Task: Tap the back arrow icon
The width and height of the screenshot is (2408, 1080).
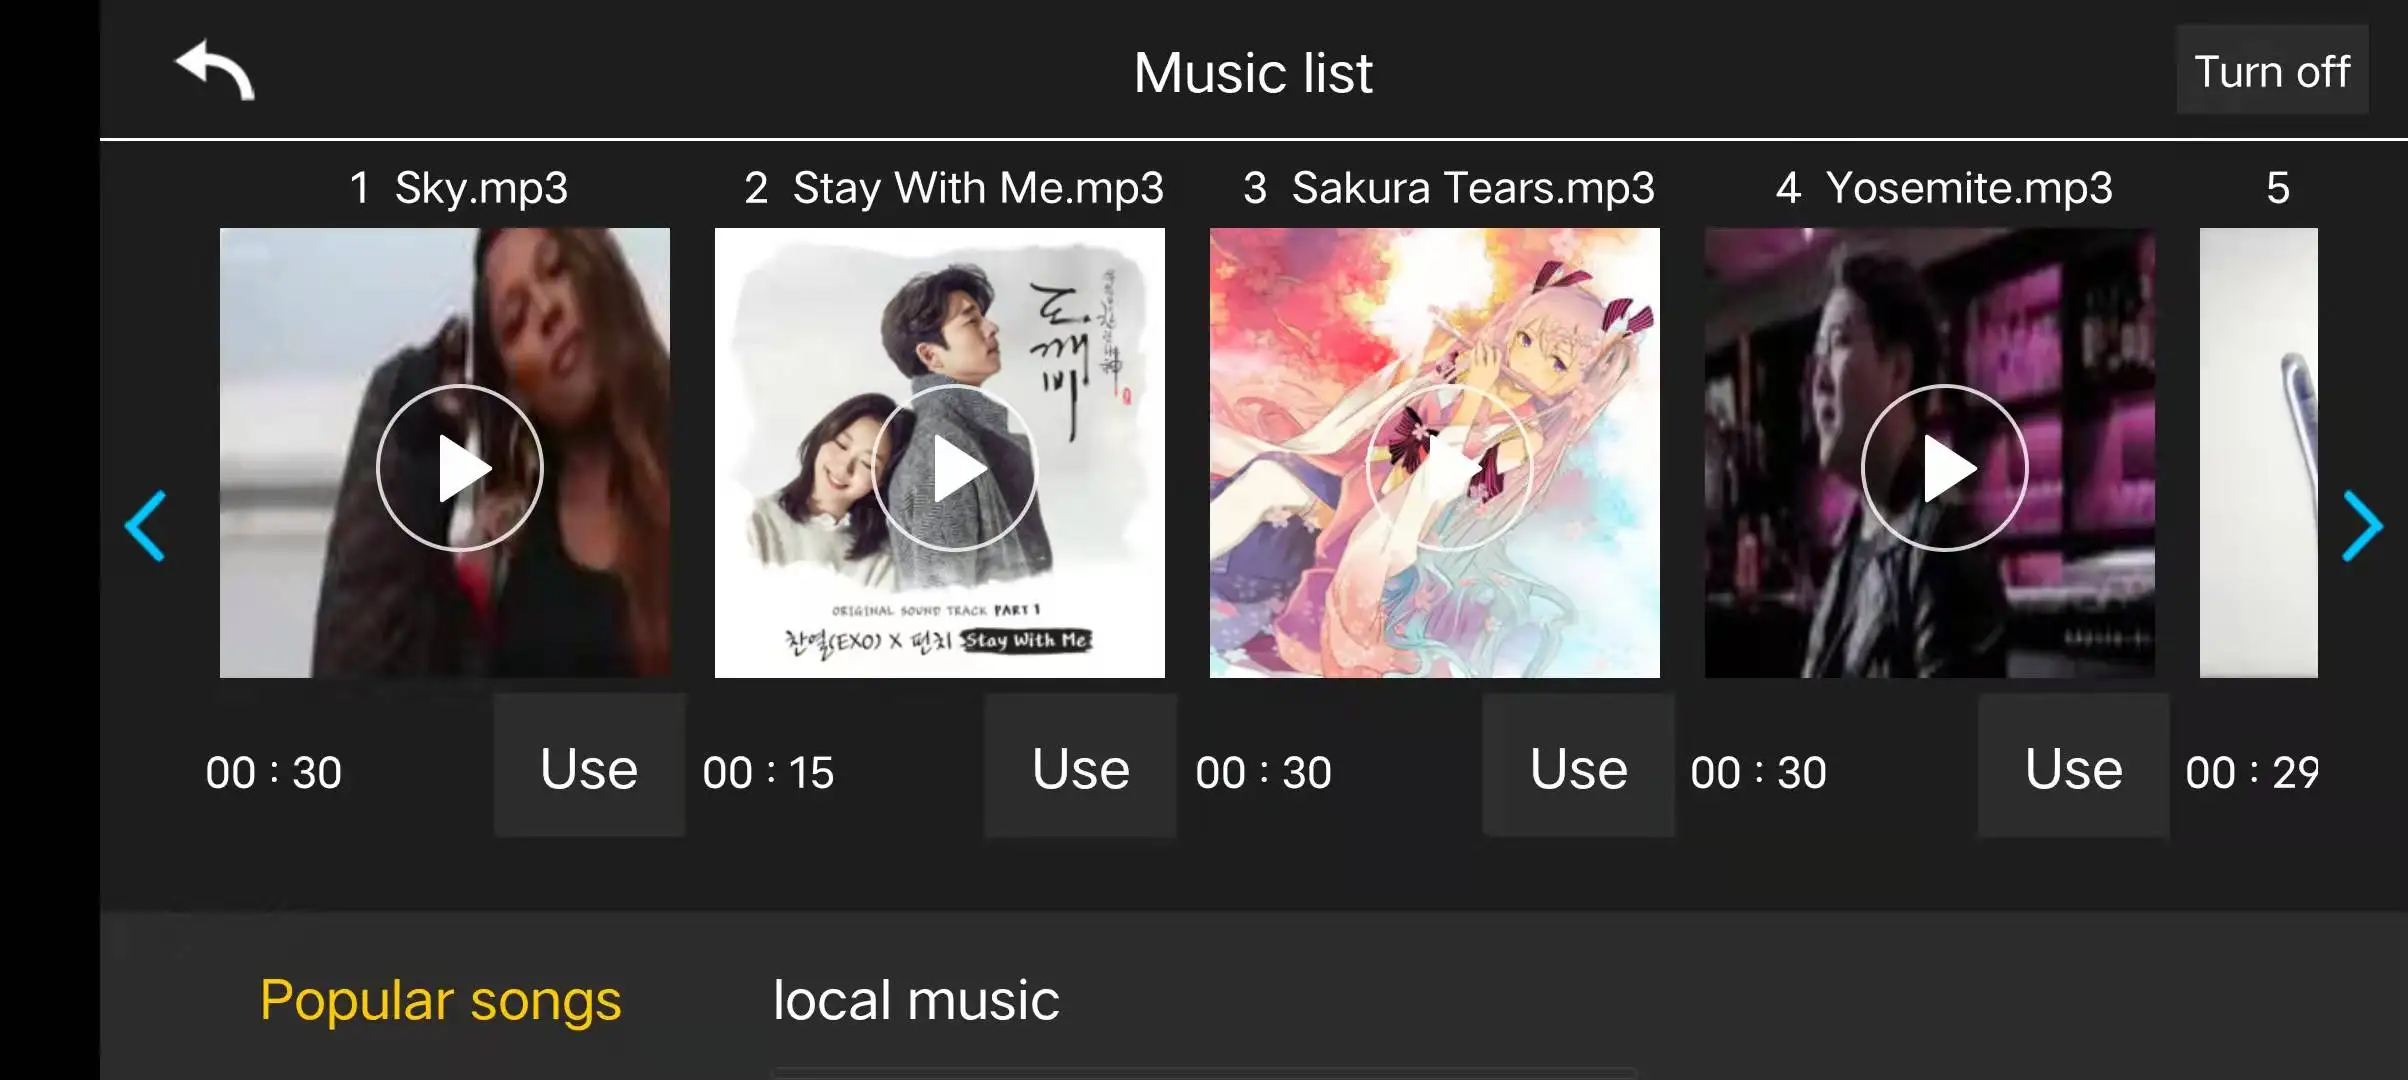Action: [x=215, y=70]
